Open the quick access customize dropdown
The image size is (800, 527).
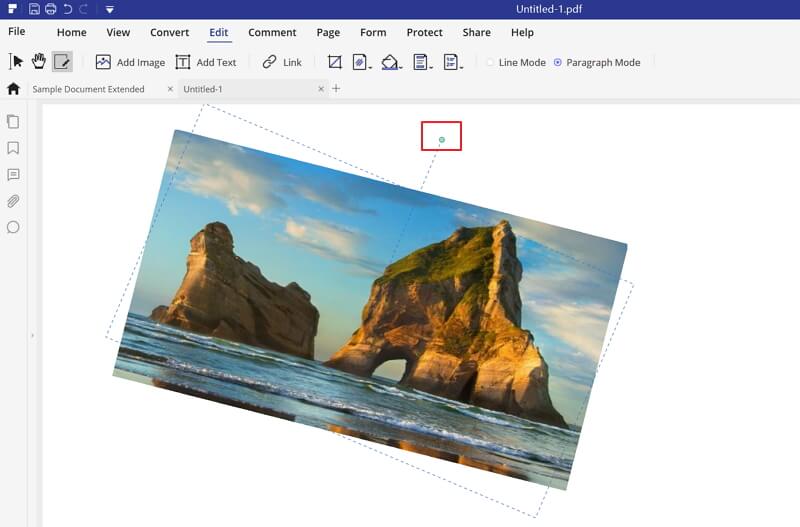pyautogui.click(x=110, y=9)
